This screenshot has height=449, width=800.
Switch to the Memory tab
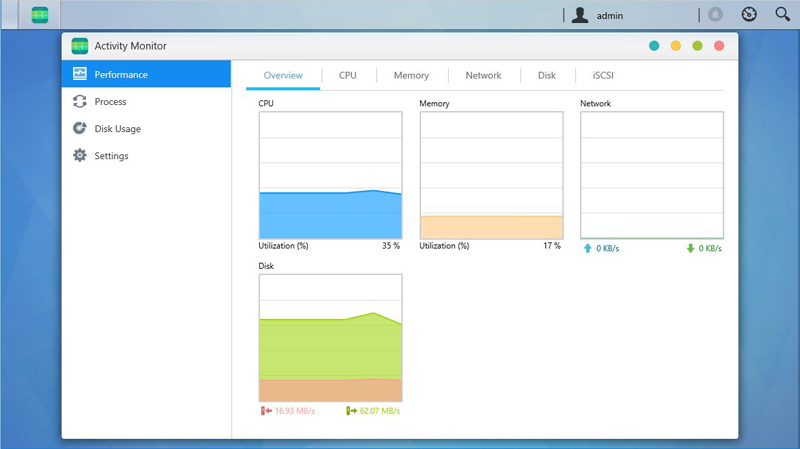tap(411, 75)
